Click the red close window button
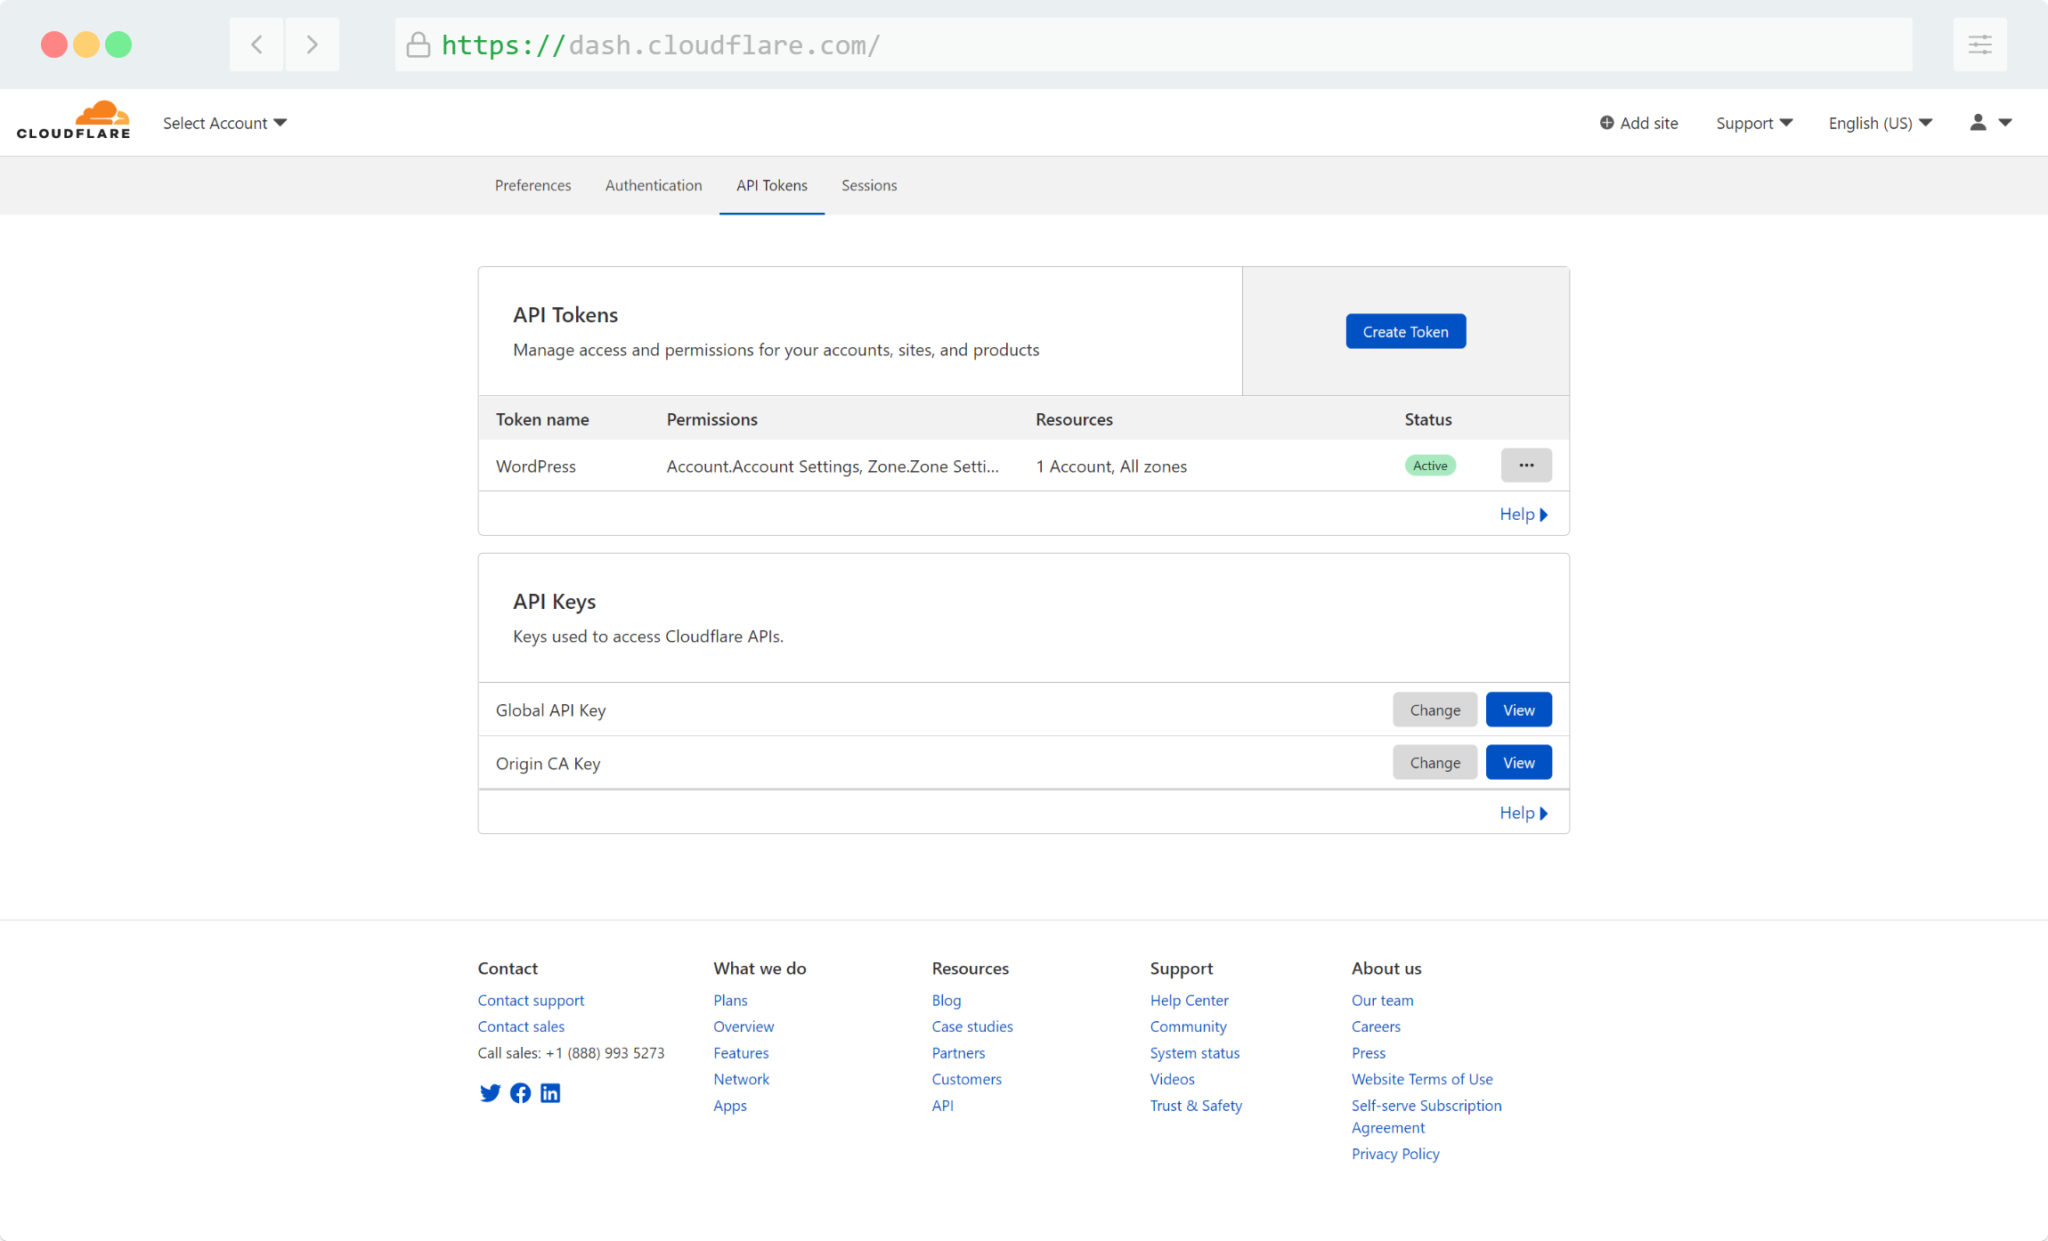 pyautogui.click(x=54, y=45)
